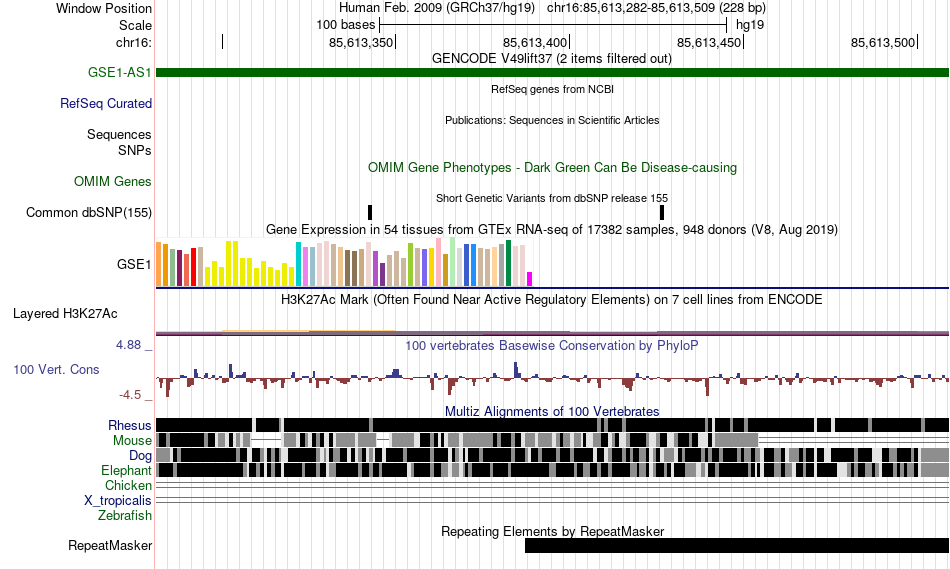Click the Sequences SNPs track label
The width and height of the screenshot is (950, 569).
tap(119, 142)
